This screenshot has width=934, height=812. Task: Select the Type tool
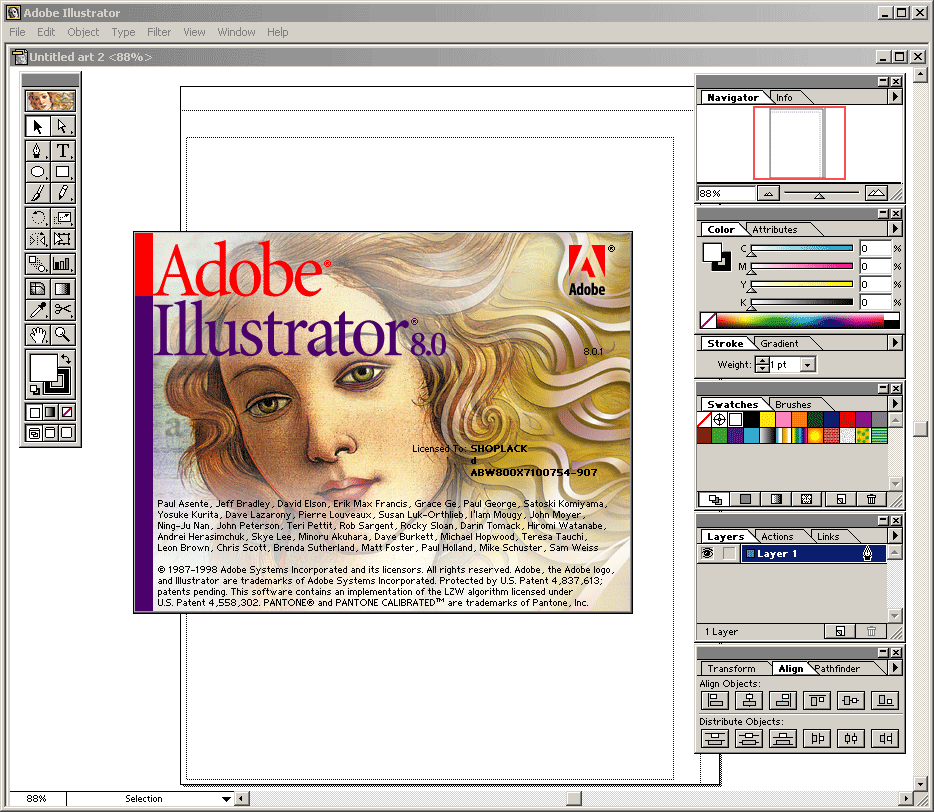click(63, 151)
